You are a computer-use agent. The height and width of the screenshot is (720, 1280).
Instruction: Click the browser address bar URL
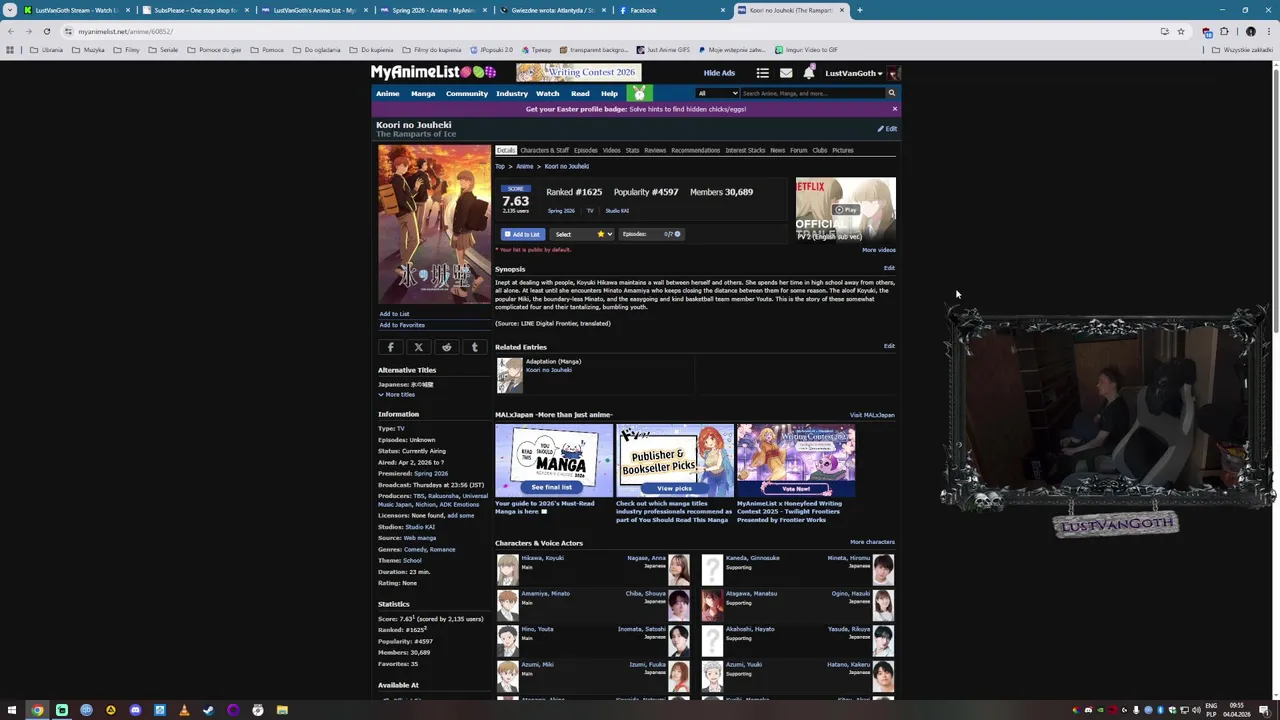(125, 31)
